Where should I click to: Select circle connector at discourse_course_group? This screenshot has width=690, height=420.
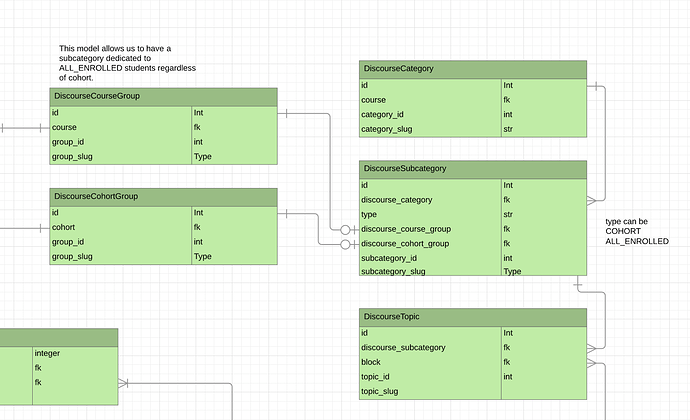tap(345, 229)
